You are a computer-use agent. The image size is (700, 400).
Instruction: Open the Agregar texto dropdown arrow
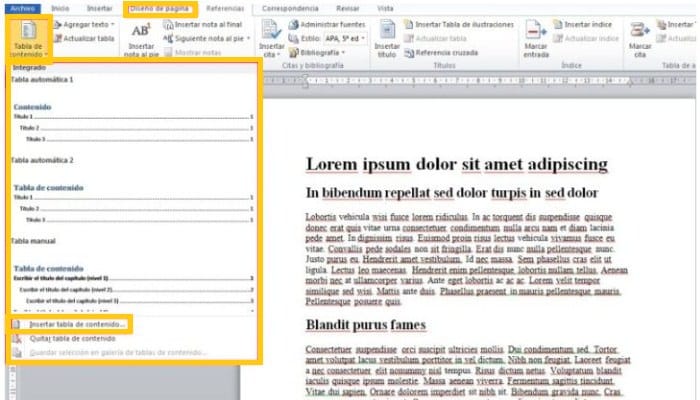pyautogui.click(x=112, y=25)
